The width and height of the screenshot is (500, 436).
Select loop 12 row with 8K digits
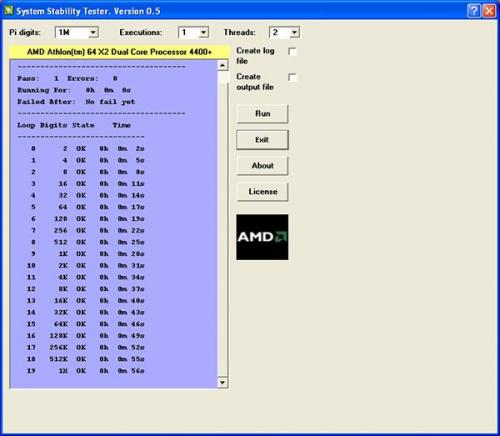pyautogui.click(x=86, y=289)
